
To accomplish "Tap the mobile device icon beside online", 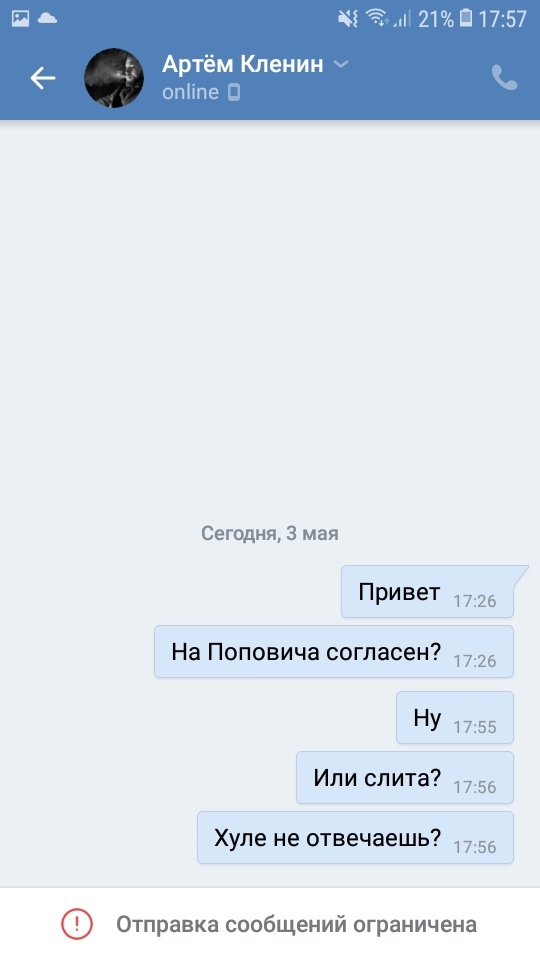I will 234,92.
